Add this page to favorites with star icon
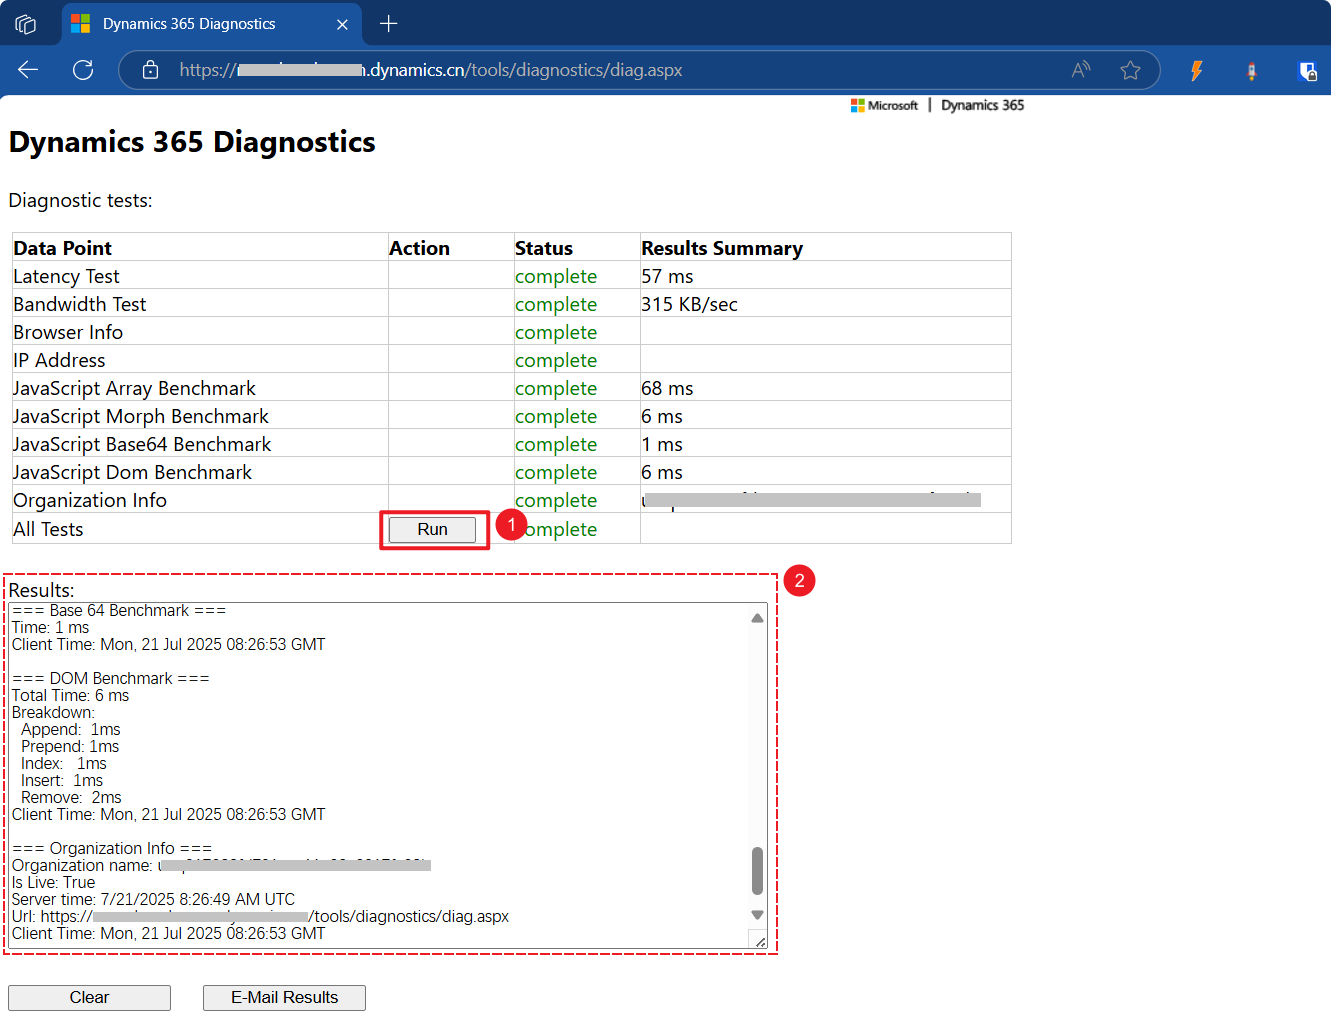The image size is (1331, 1034). click(x=1130, y=70)
